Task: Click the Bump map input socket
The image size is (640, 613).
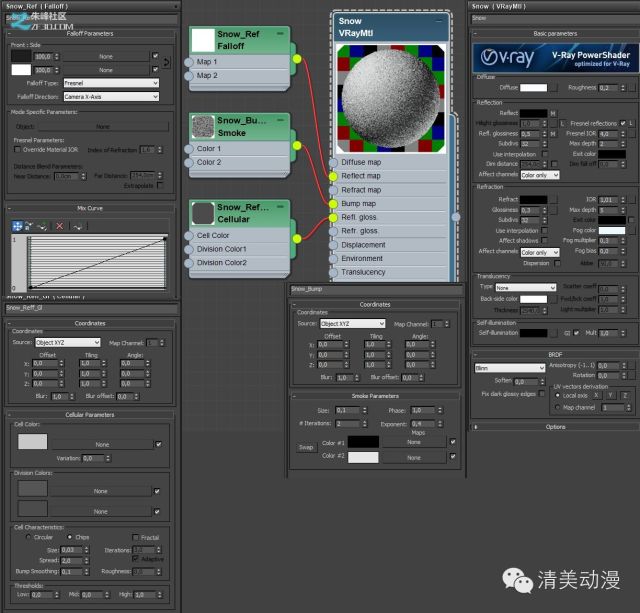Action: coord(333,204)
